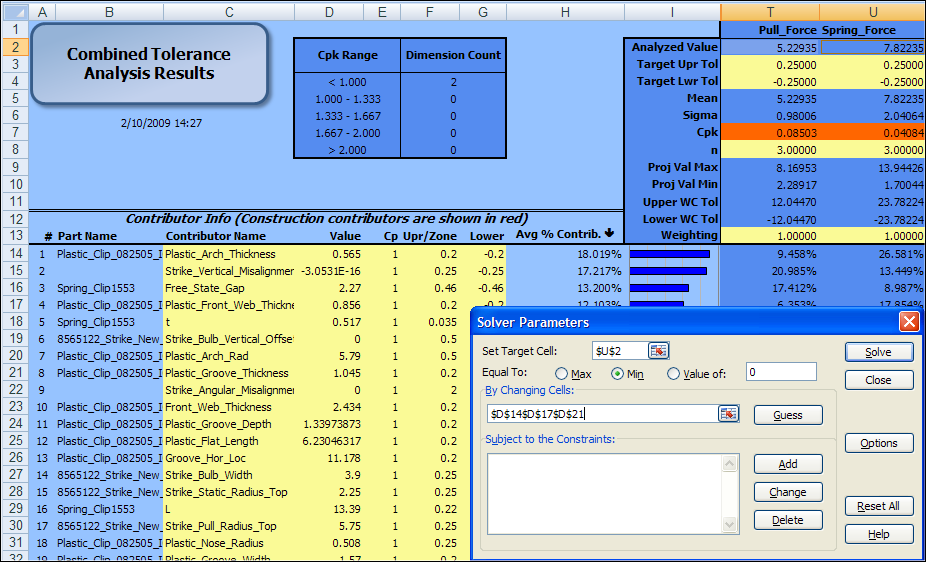Click the By Changing Cells text field

(601, 414)
